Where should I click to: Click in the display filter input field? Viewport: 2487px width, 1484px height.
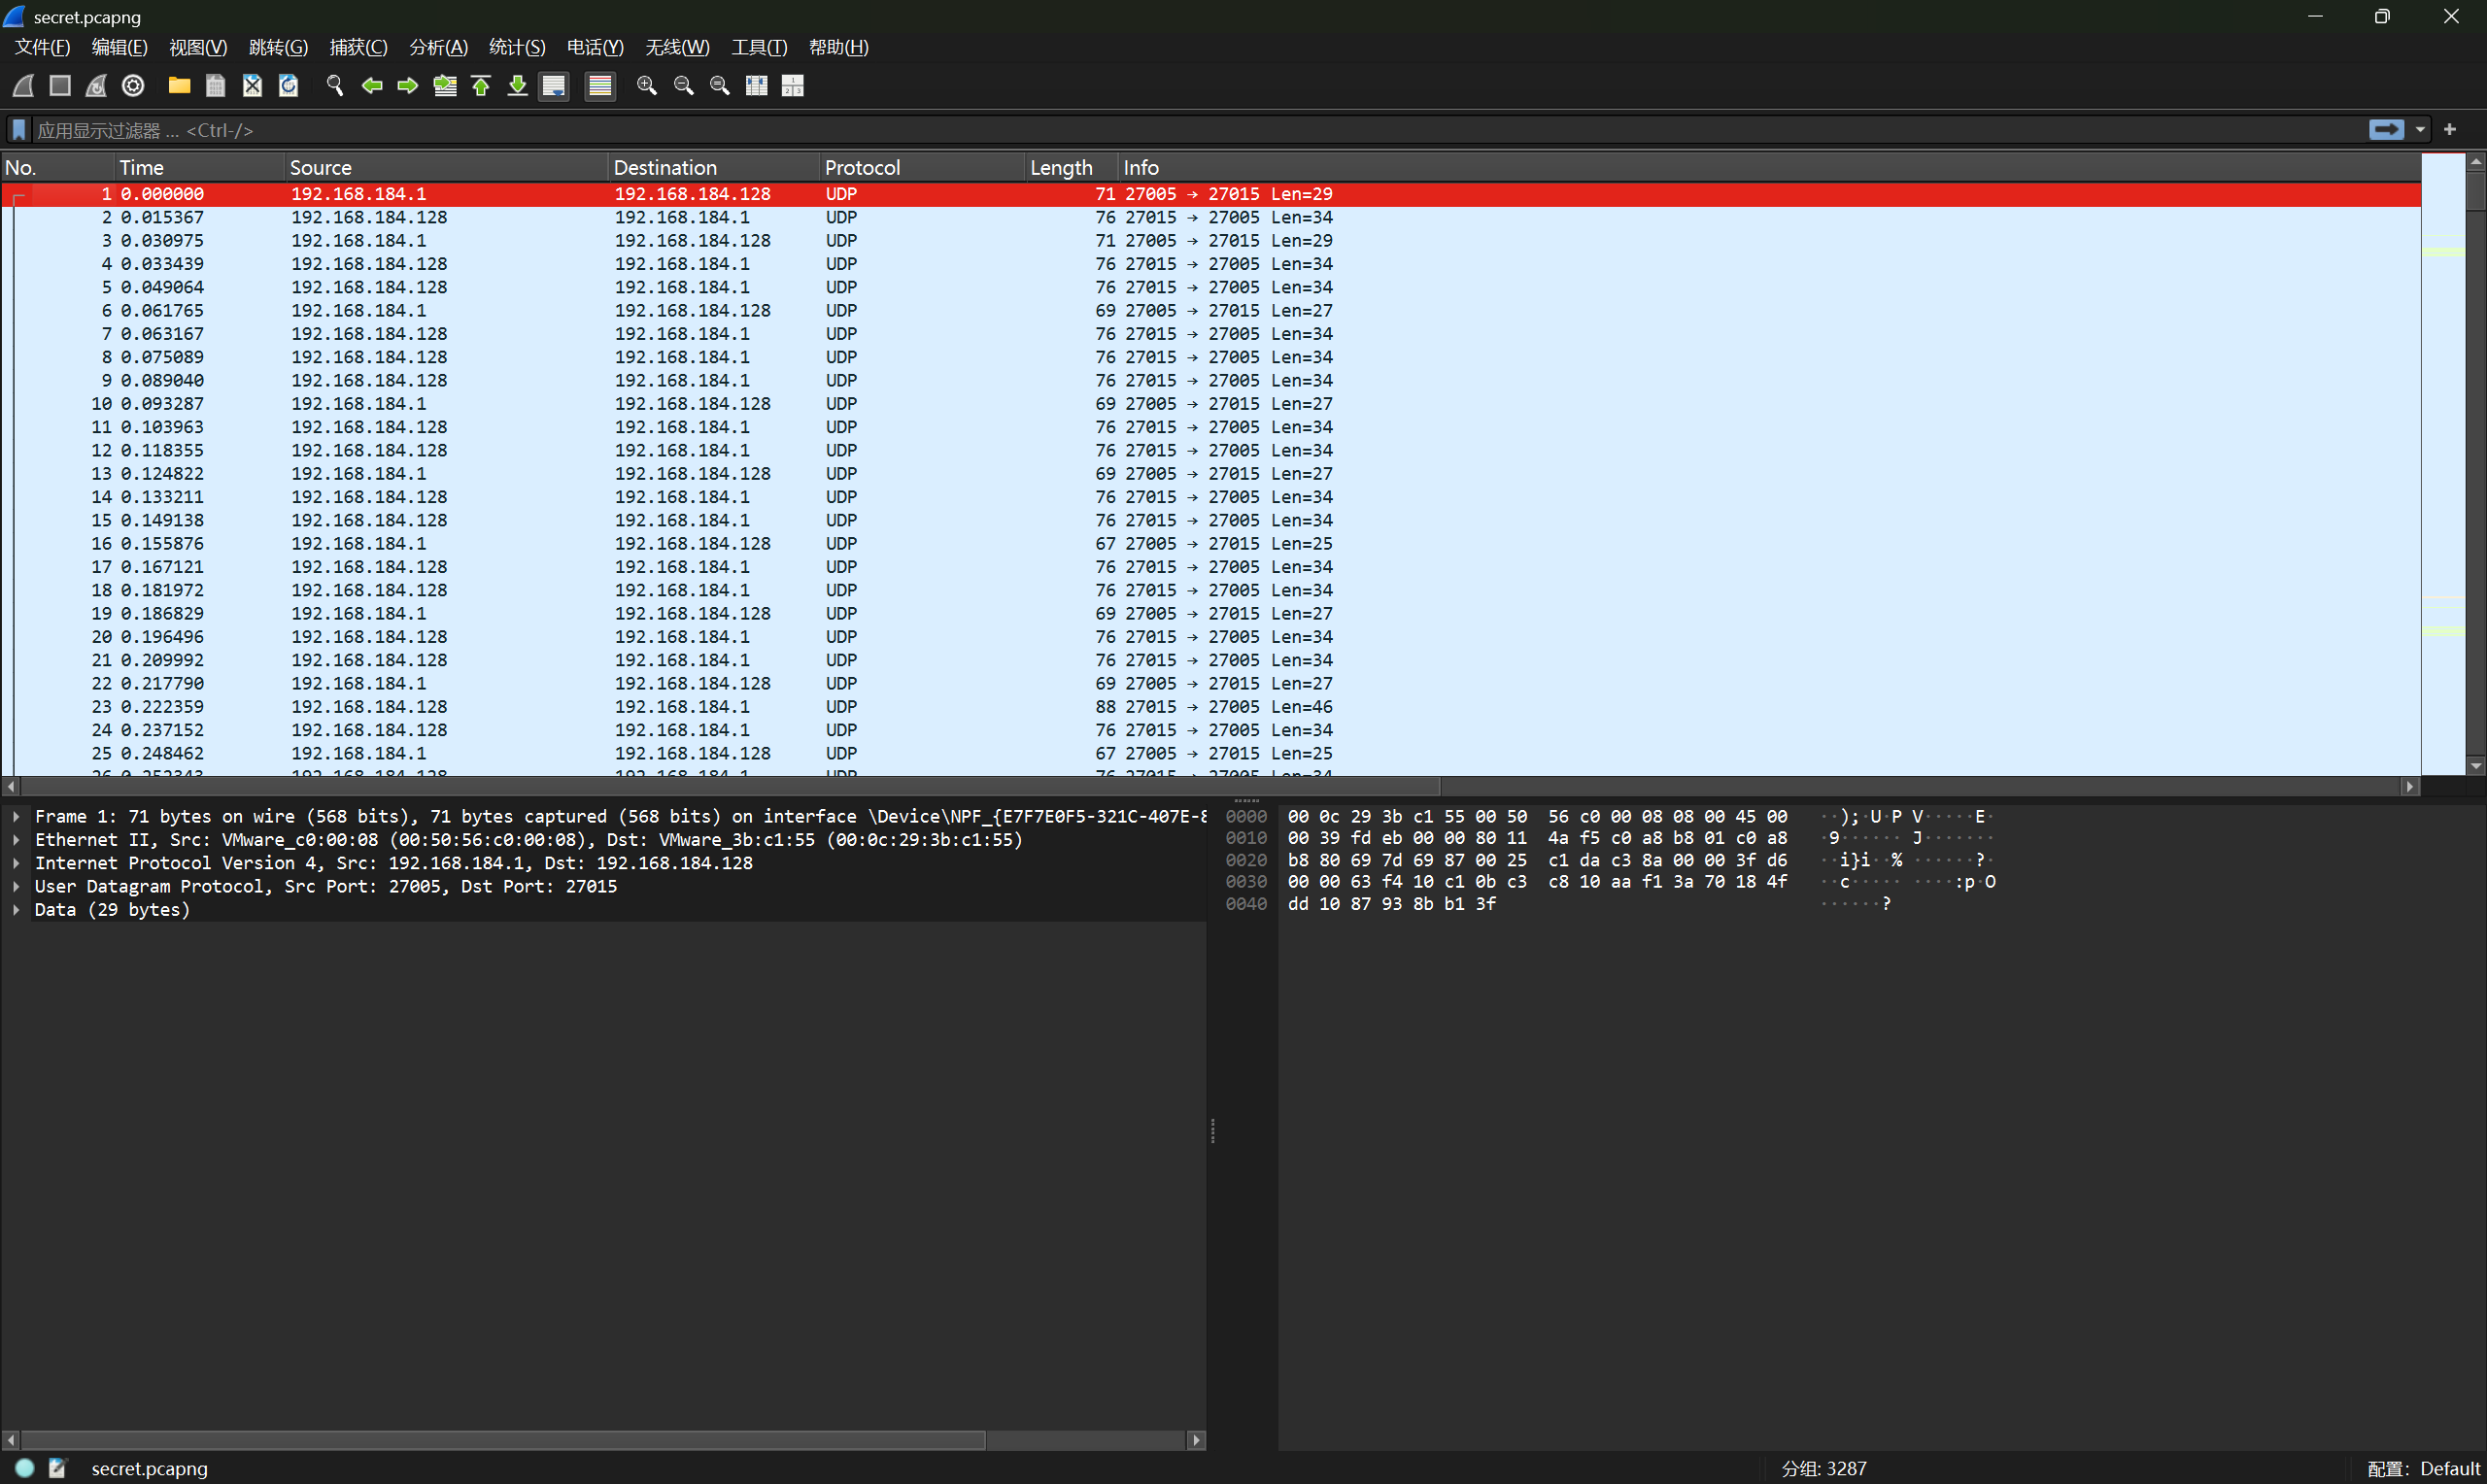[x=1198, y=130]
